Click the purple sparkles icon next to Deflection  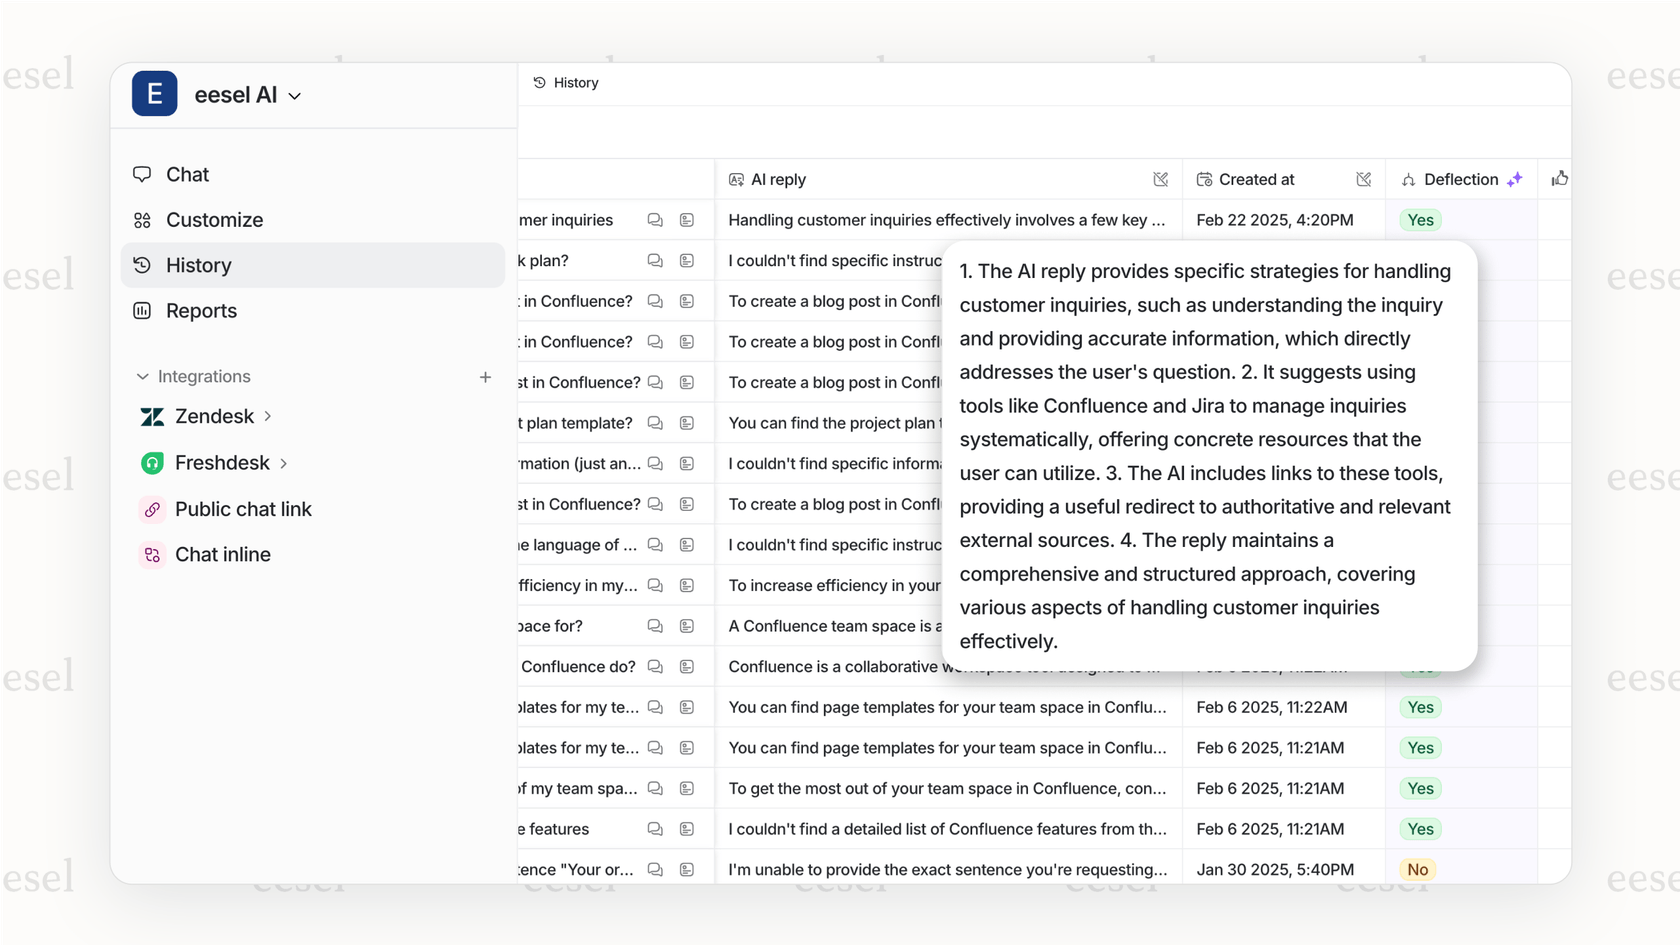pyautogui.click(x=1515, y=178)
